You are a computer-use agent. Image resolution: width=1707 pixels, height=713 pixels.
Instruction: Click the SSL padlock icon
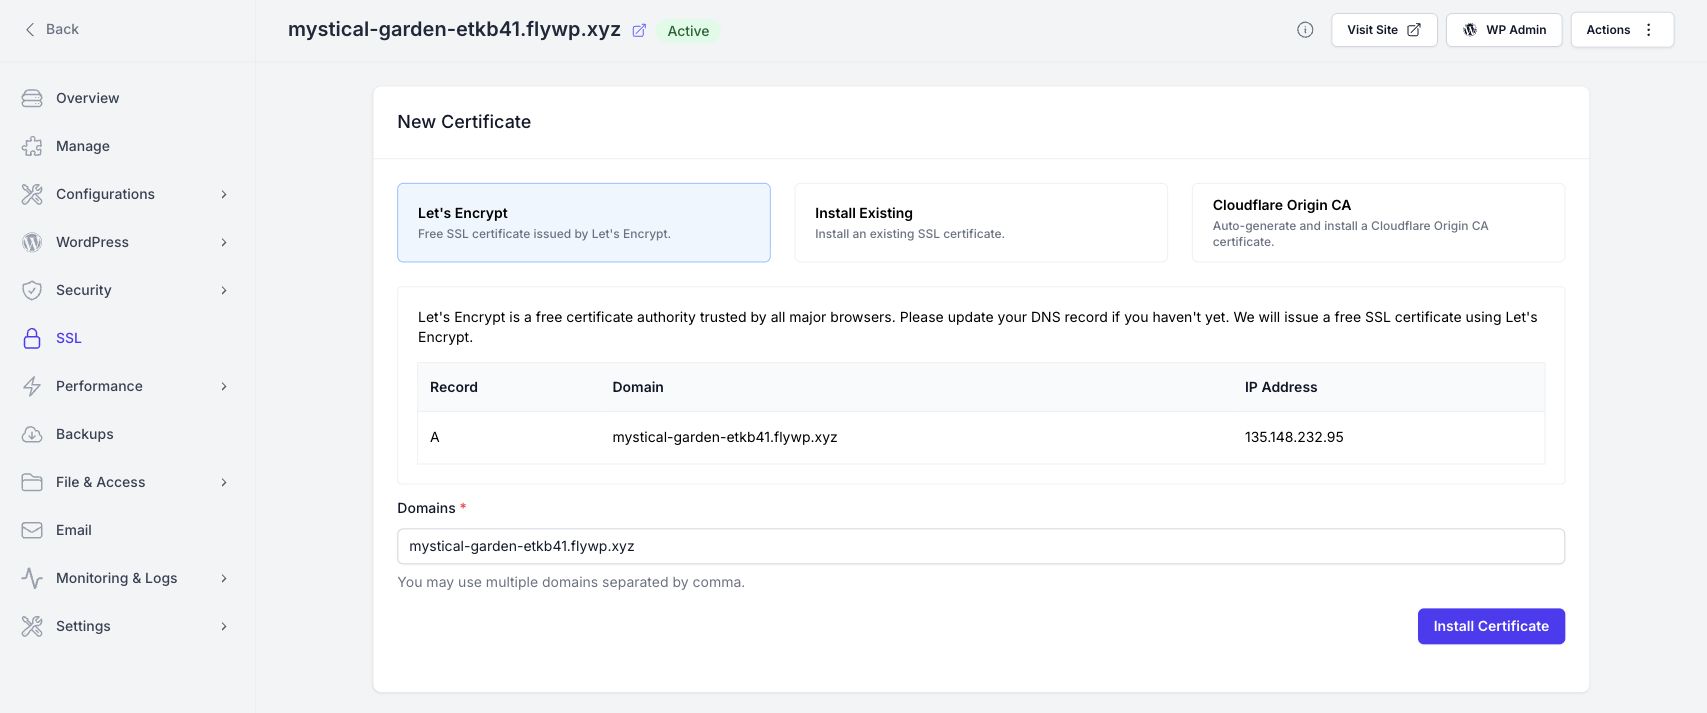click(x=32, y=338)
